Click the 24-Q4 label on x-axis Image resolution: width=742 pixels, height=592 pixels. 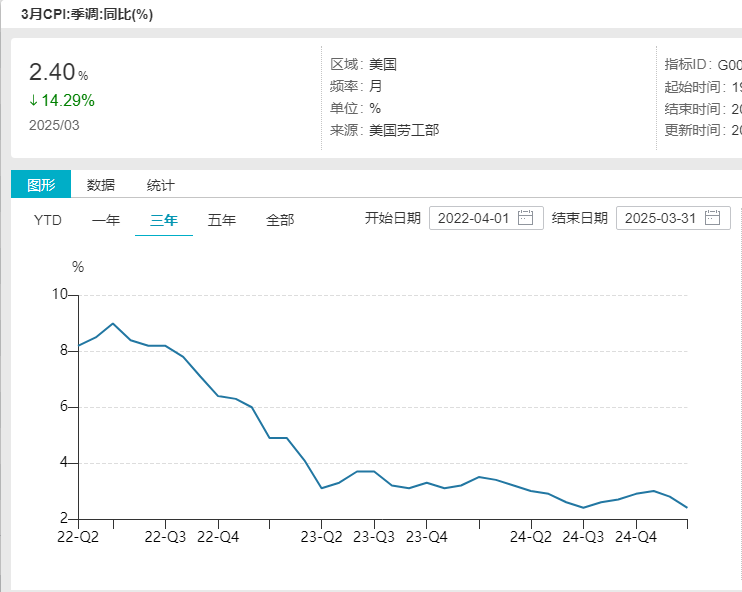click(635, 536)
